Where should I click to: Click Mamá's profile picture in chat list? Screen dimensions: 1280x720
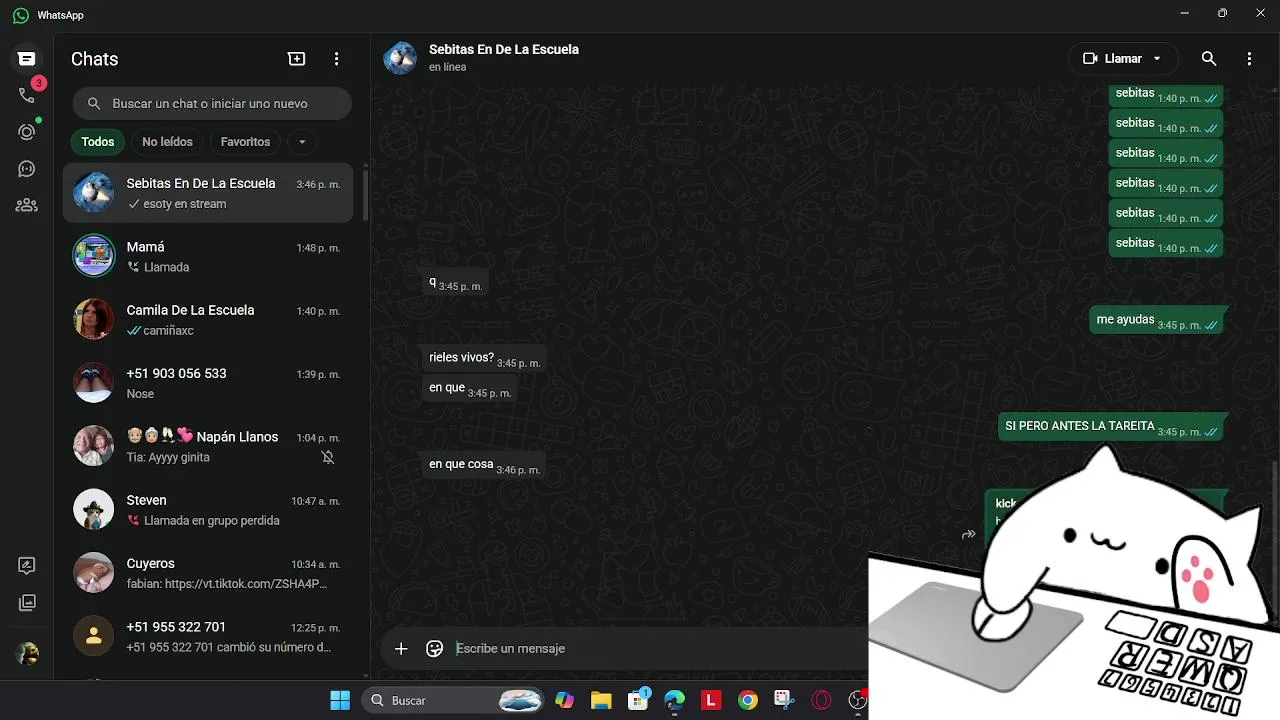coord(94,256)
